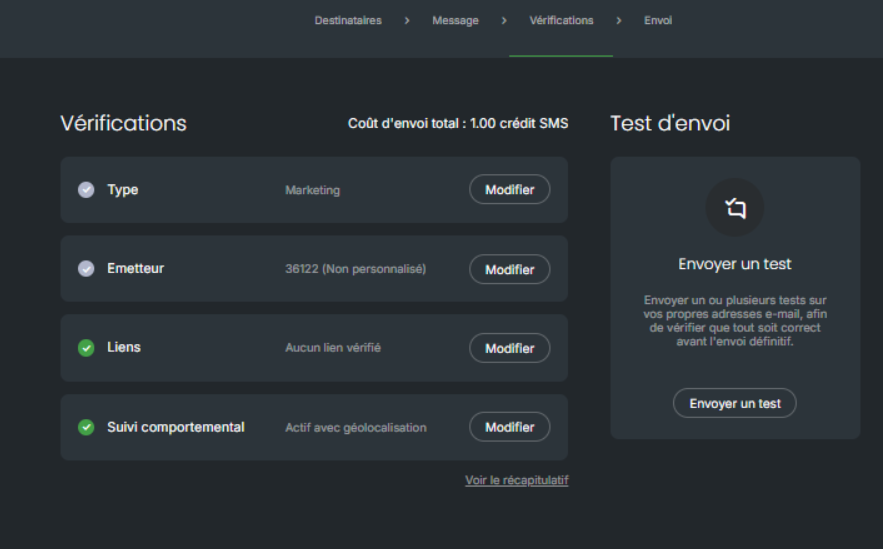This screenshot has height=549, width=883.
Task: Click the green check icon beside Liens
Action: pos(86,348)
